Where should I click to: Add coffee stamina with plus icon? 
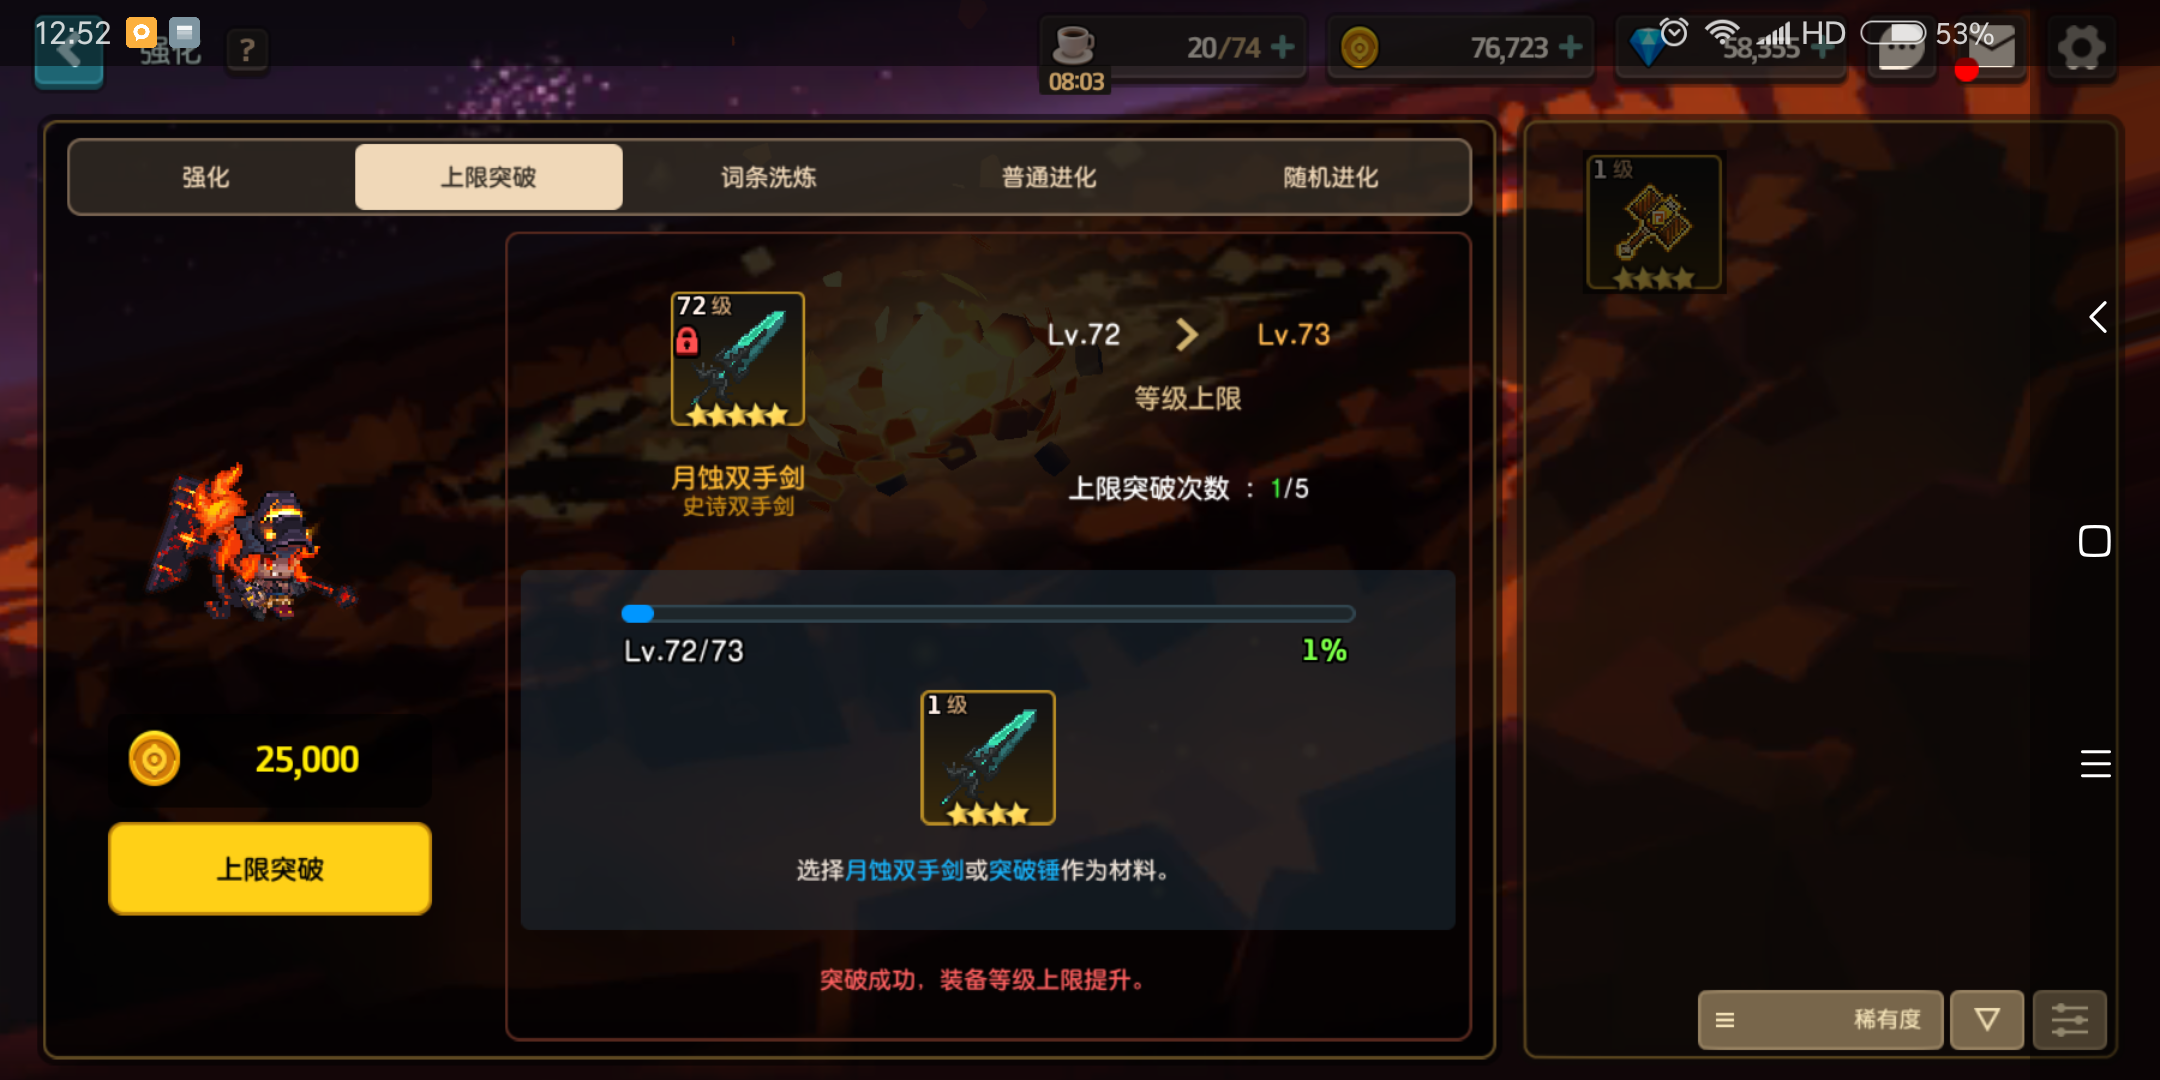pyautogui.click(x=1283, y=47)
